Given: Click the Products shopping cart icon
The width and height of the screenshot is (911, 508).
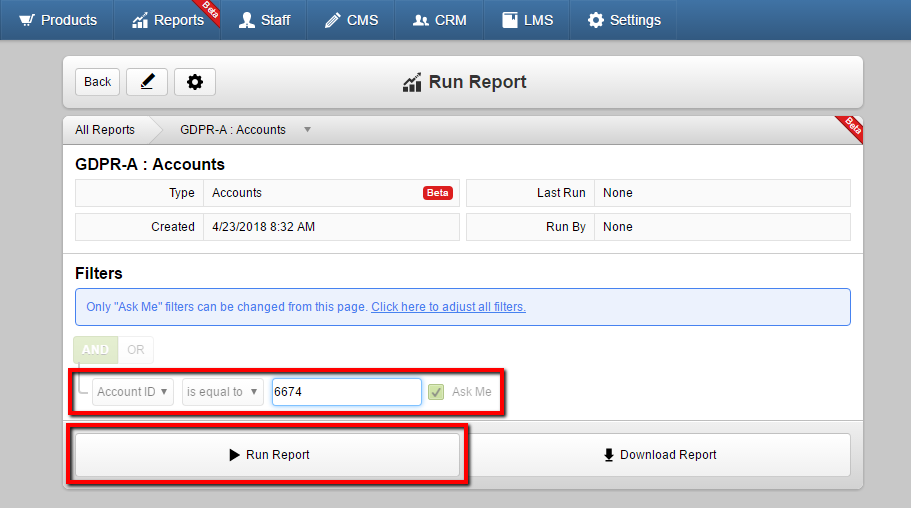Looking at the screenshot, I should click(x=27, y=20).
